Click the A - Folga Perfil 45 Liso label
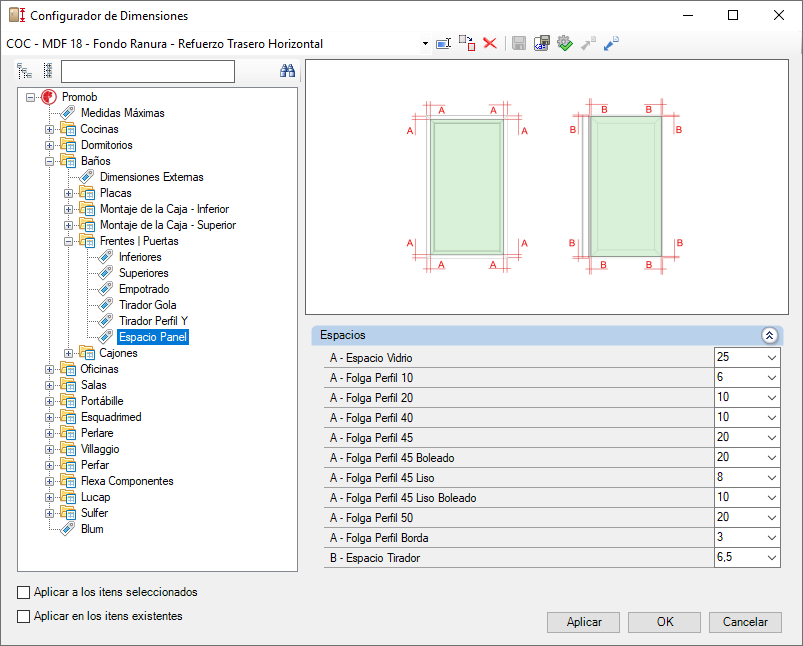The width and height of the screenshot is (803, 646). click(382, 477)
